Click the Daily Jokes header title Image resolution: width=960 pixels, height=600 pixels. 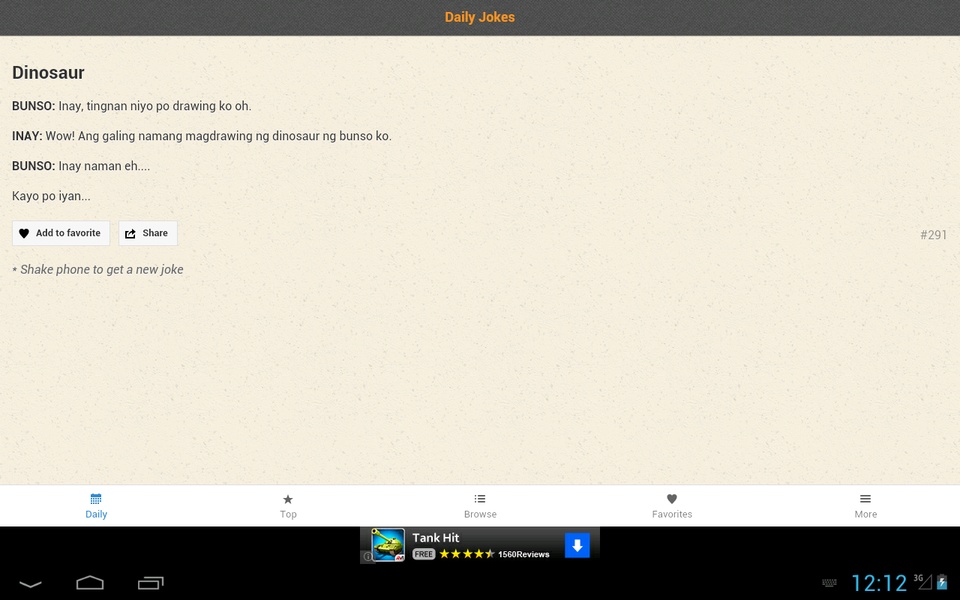pyautogui.click(x=480, y=17)
